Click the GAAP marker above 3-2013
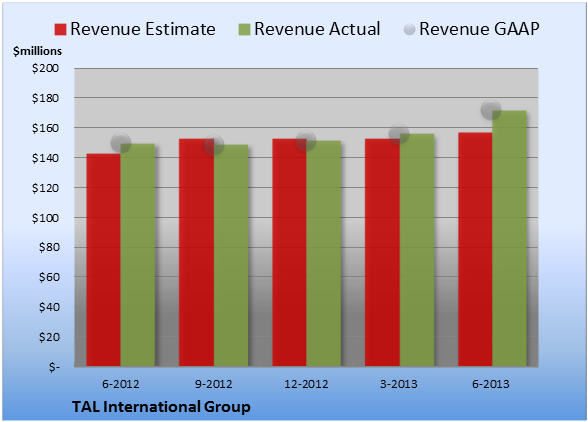Viewport: 588px width, 422px height. (399, 134)
